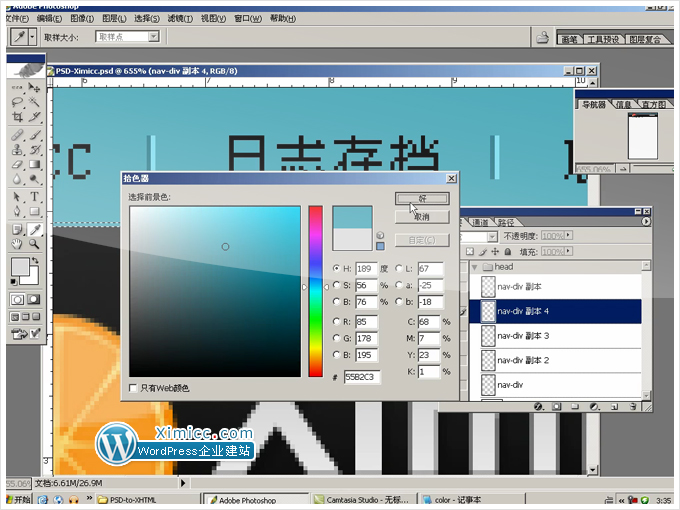
Task: Switch to the 路径 paths tab
Action: click(x=506, y=222)
